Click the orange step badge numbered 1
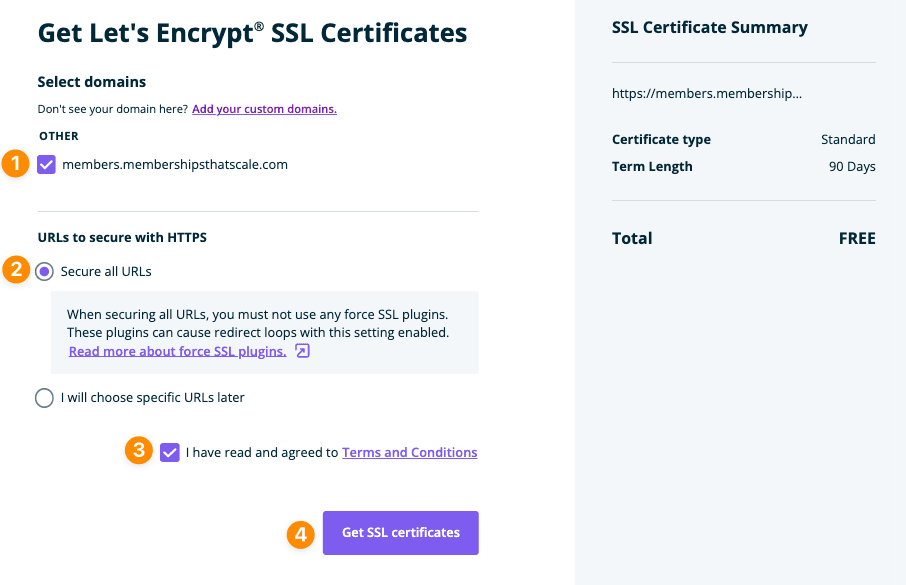The width and height of the screenshot is (906, 585). coord(16,165)
